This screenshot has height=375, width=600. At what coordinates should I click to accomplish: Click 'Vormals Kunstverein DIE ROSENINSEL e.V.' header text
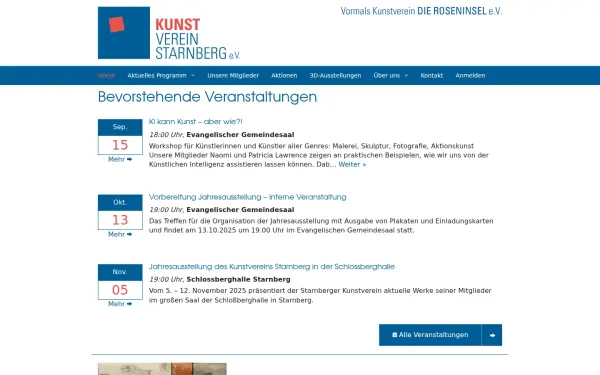point(421,11)
